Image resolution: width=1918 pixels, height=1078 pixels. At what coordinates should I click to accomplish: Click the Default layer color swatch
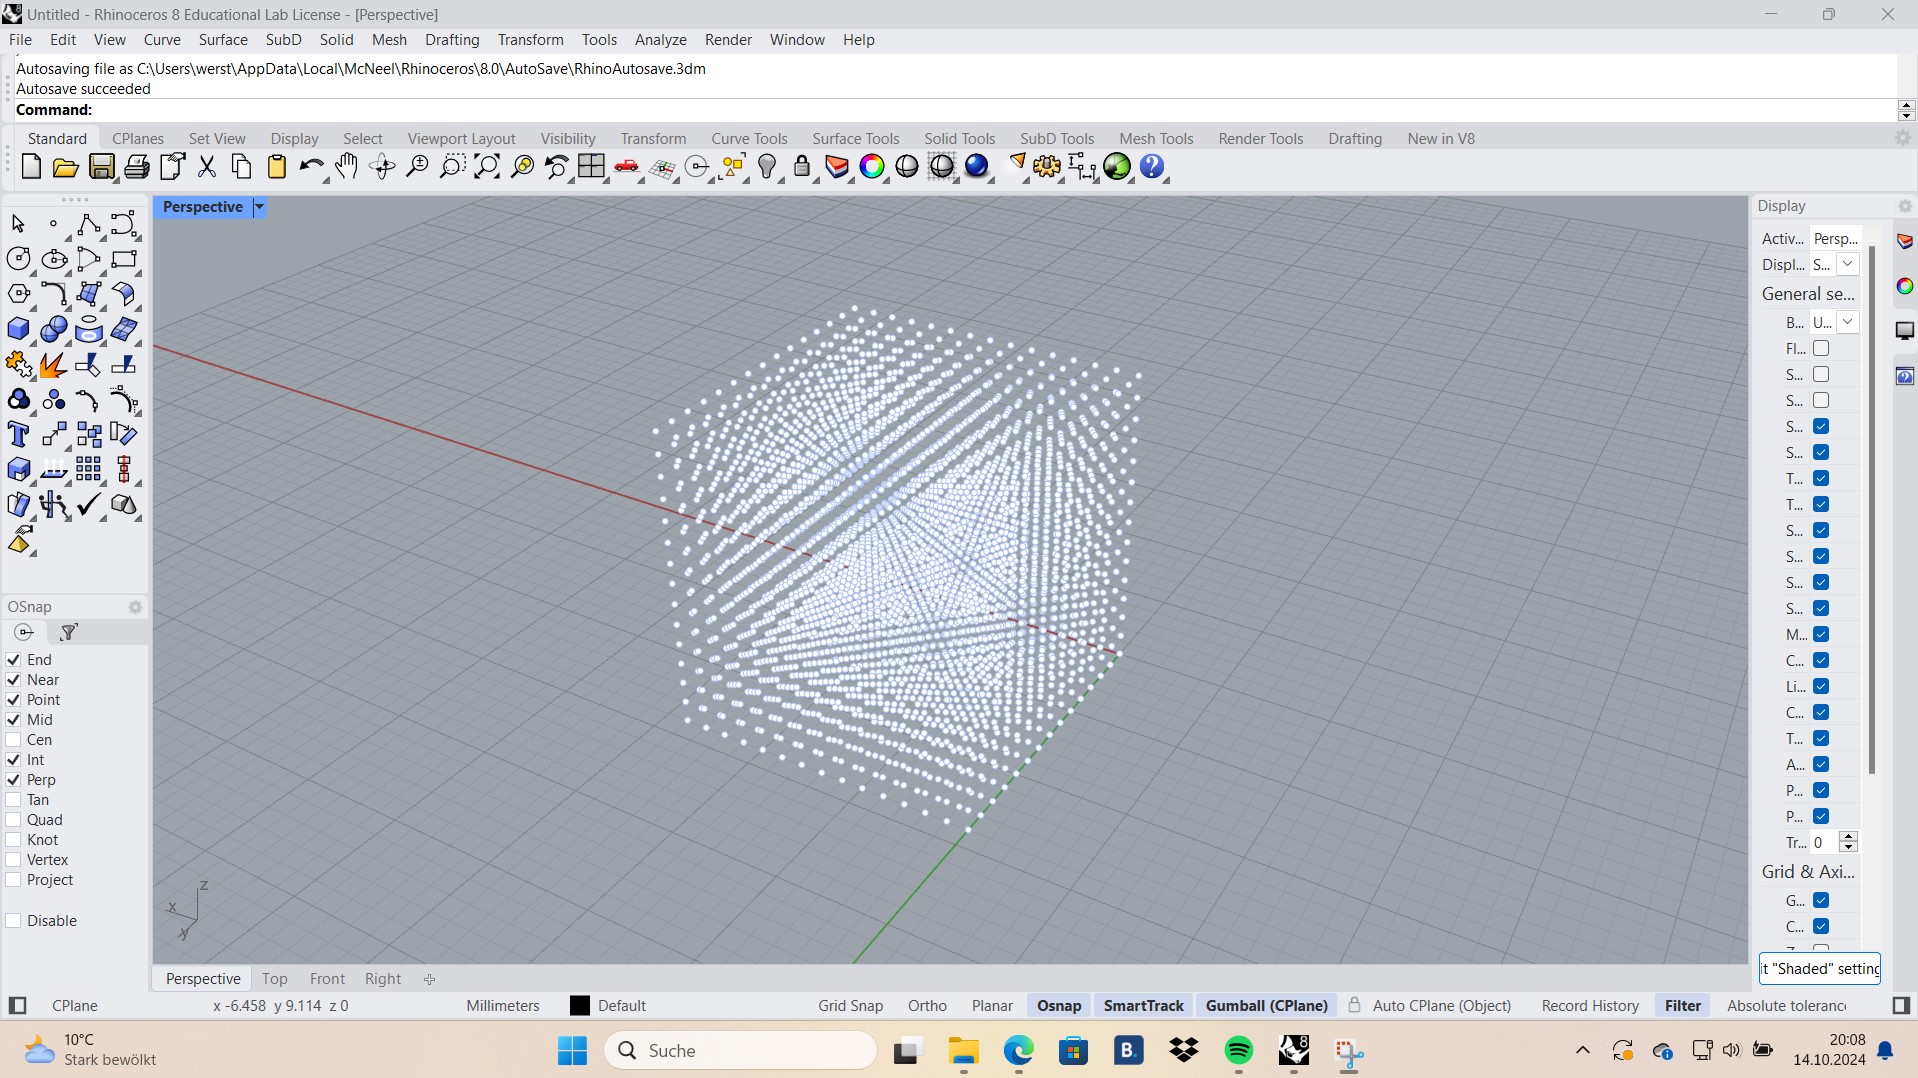pos(580,1005)
